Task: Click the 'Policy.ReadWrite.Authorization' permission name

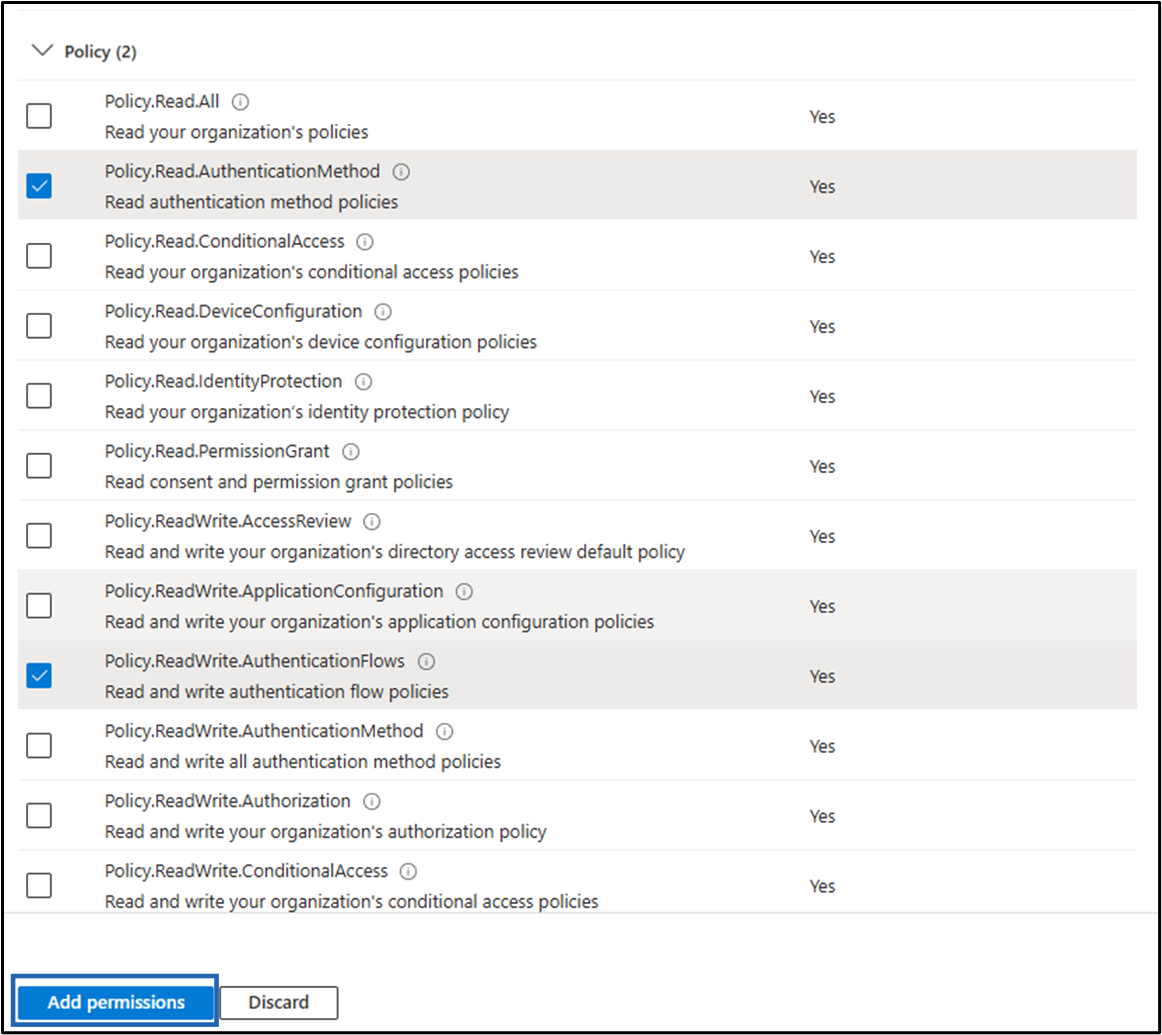Action: [x=228, y=801]
